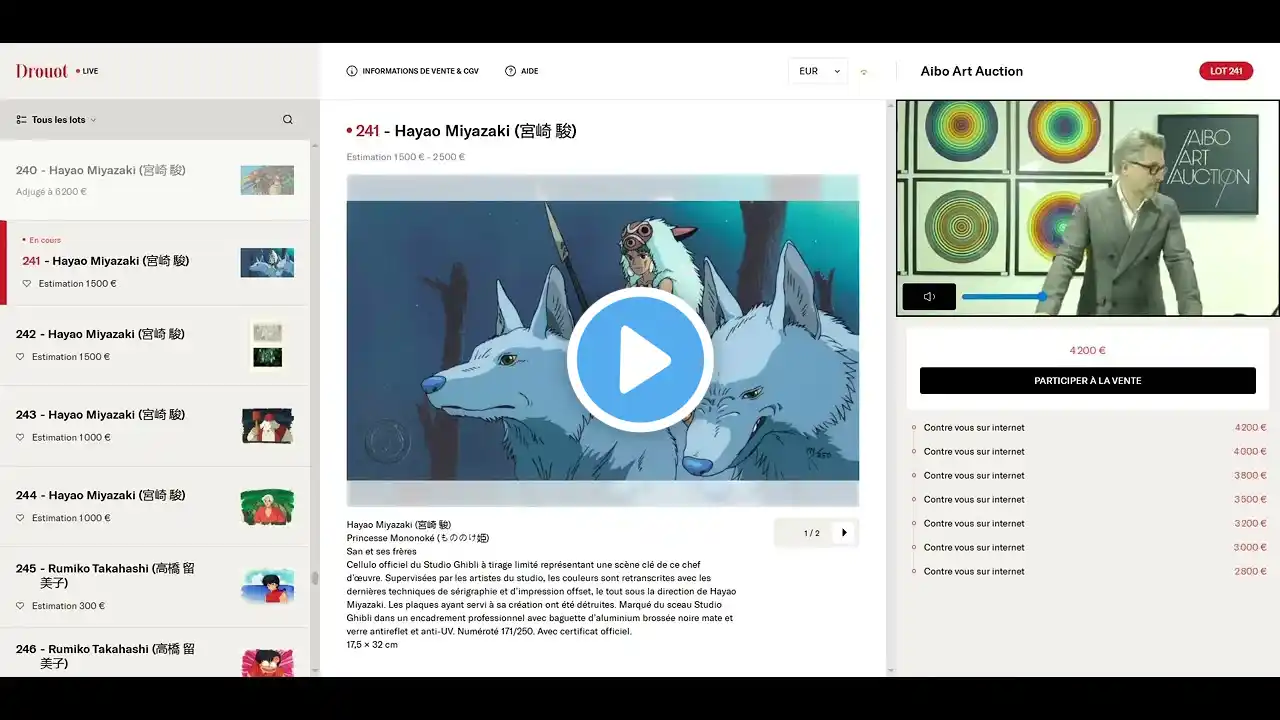This screenshot has height=720, width=1280.
Task: Open lot 245 Rumiko Takahashi title
Action: point(105,575)
